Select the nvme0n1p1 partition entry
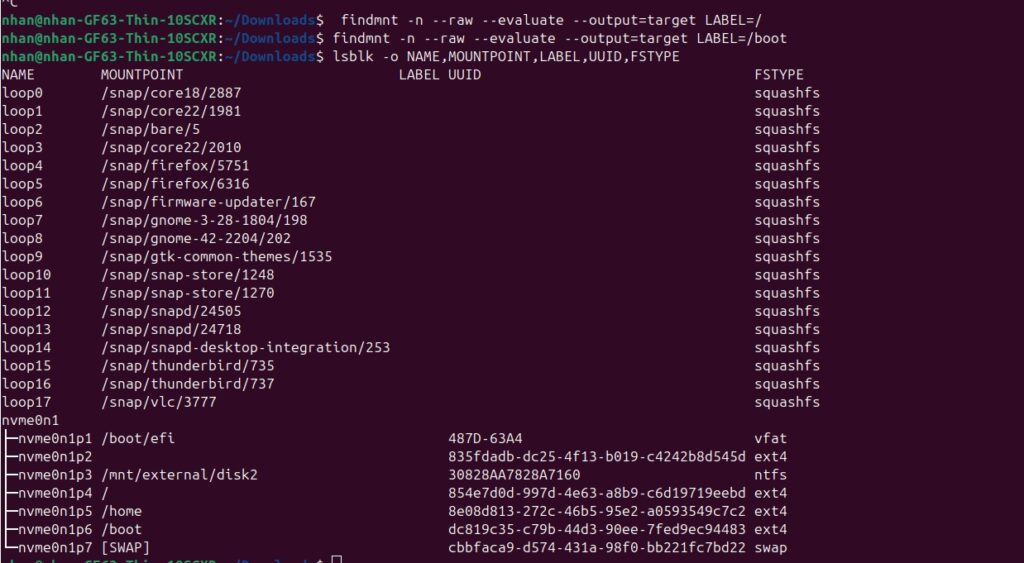The image size is (1024, 563). point(52,438)
